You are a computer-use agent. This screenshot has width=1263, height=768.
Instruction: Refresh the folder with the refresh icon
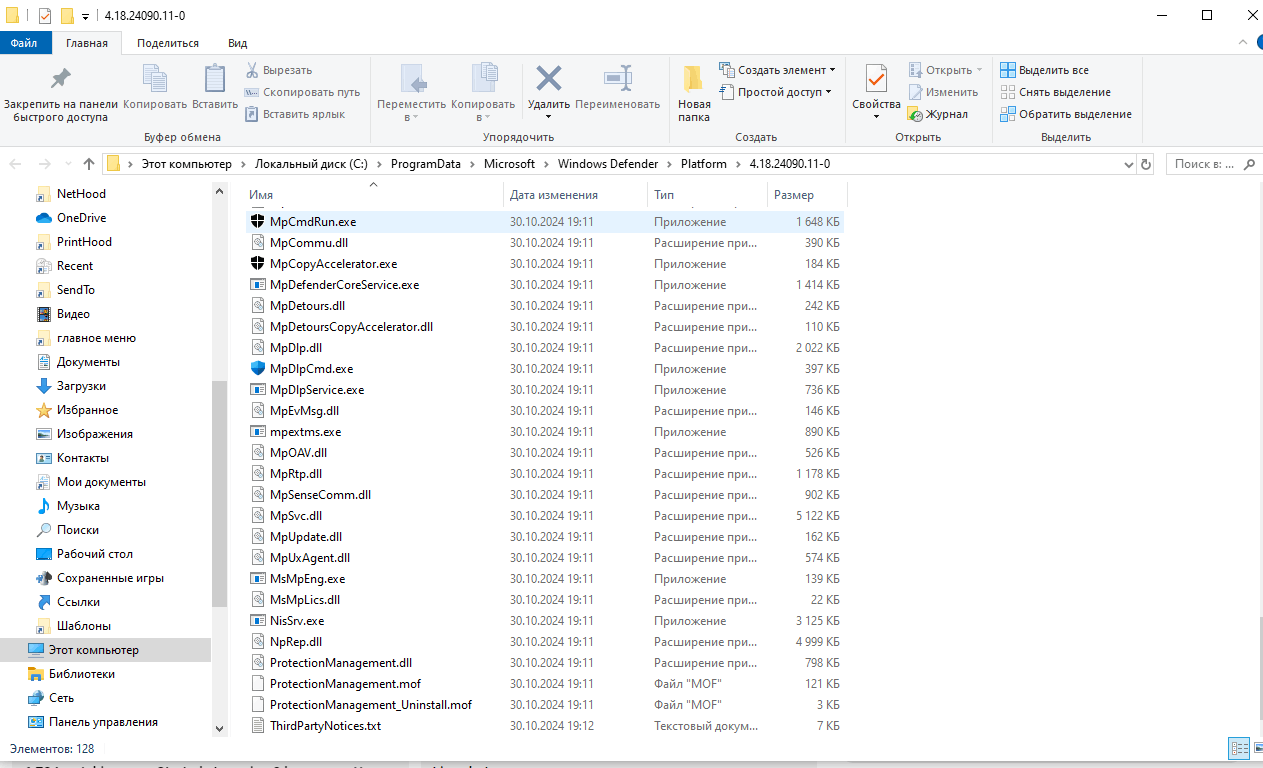[x=1145, y=163]
